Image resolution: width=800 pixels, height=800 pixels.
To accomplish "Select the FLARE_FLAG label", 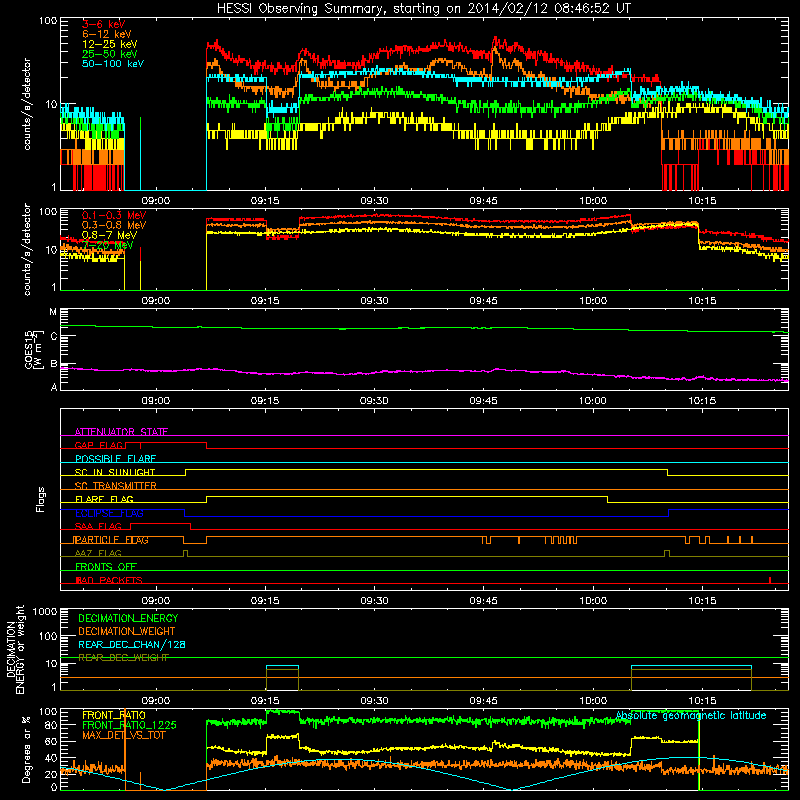I will point(104,499).
